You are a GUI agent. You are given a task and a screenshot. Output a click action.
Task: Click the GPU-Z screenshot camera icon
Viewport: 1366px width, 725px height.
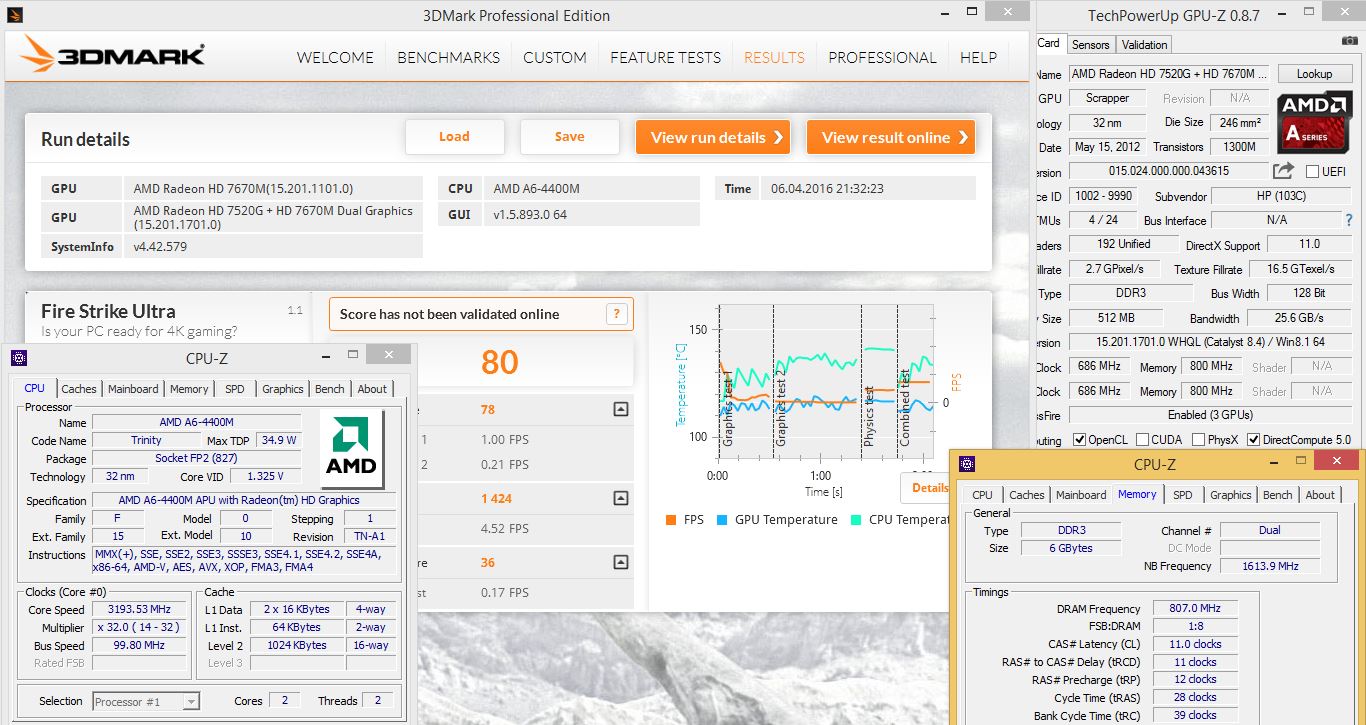click(1350, 41)
